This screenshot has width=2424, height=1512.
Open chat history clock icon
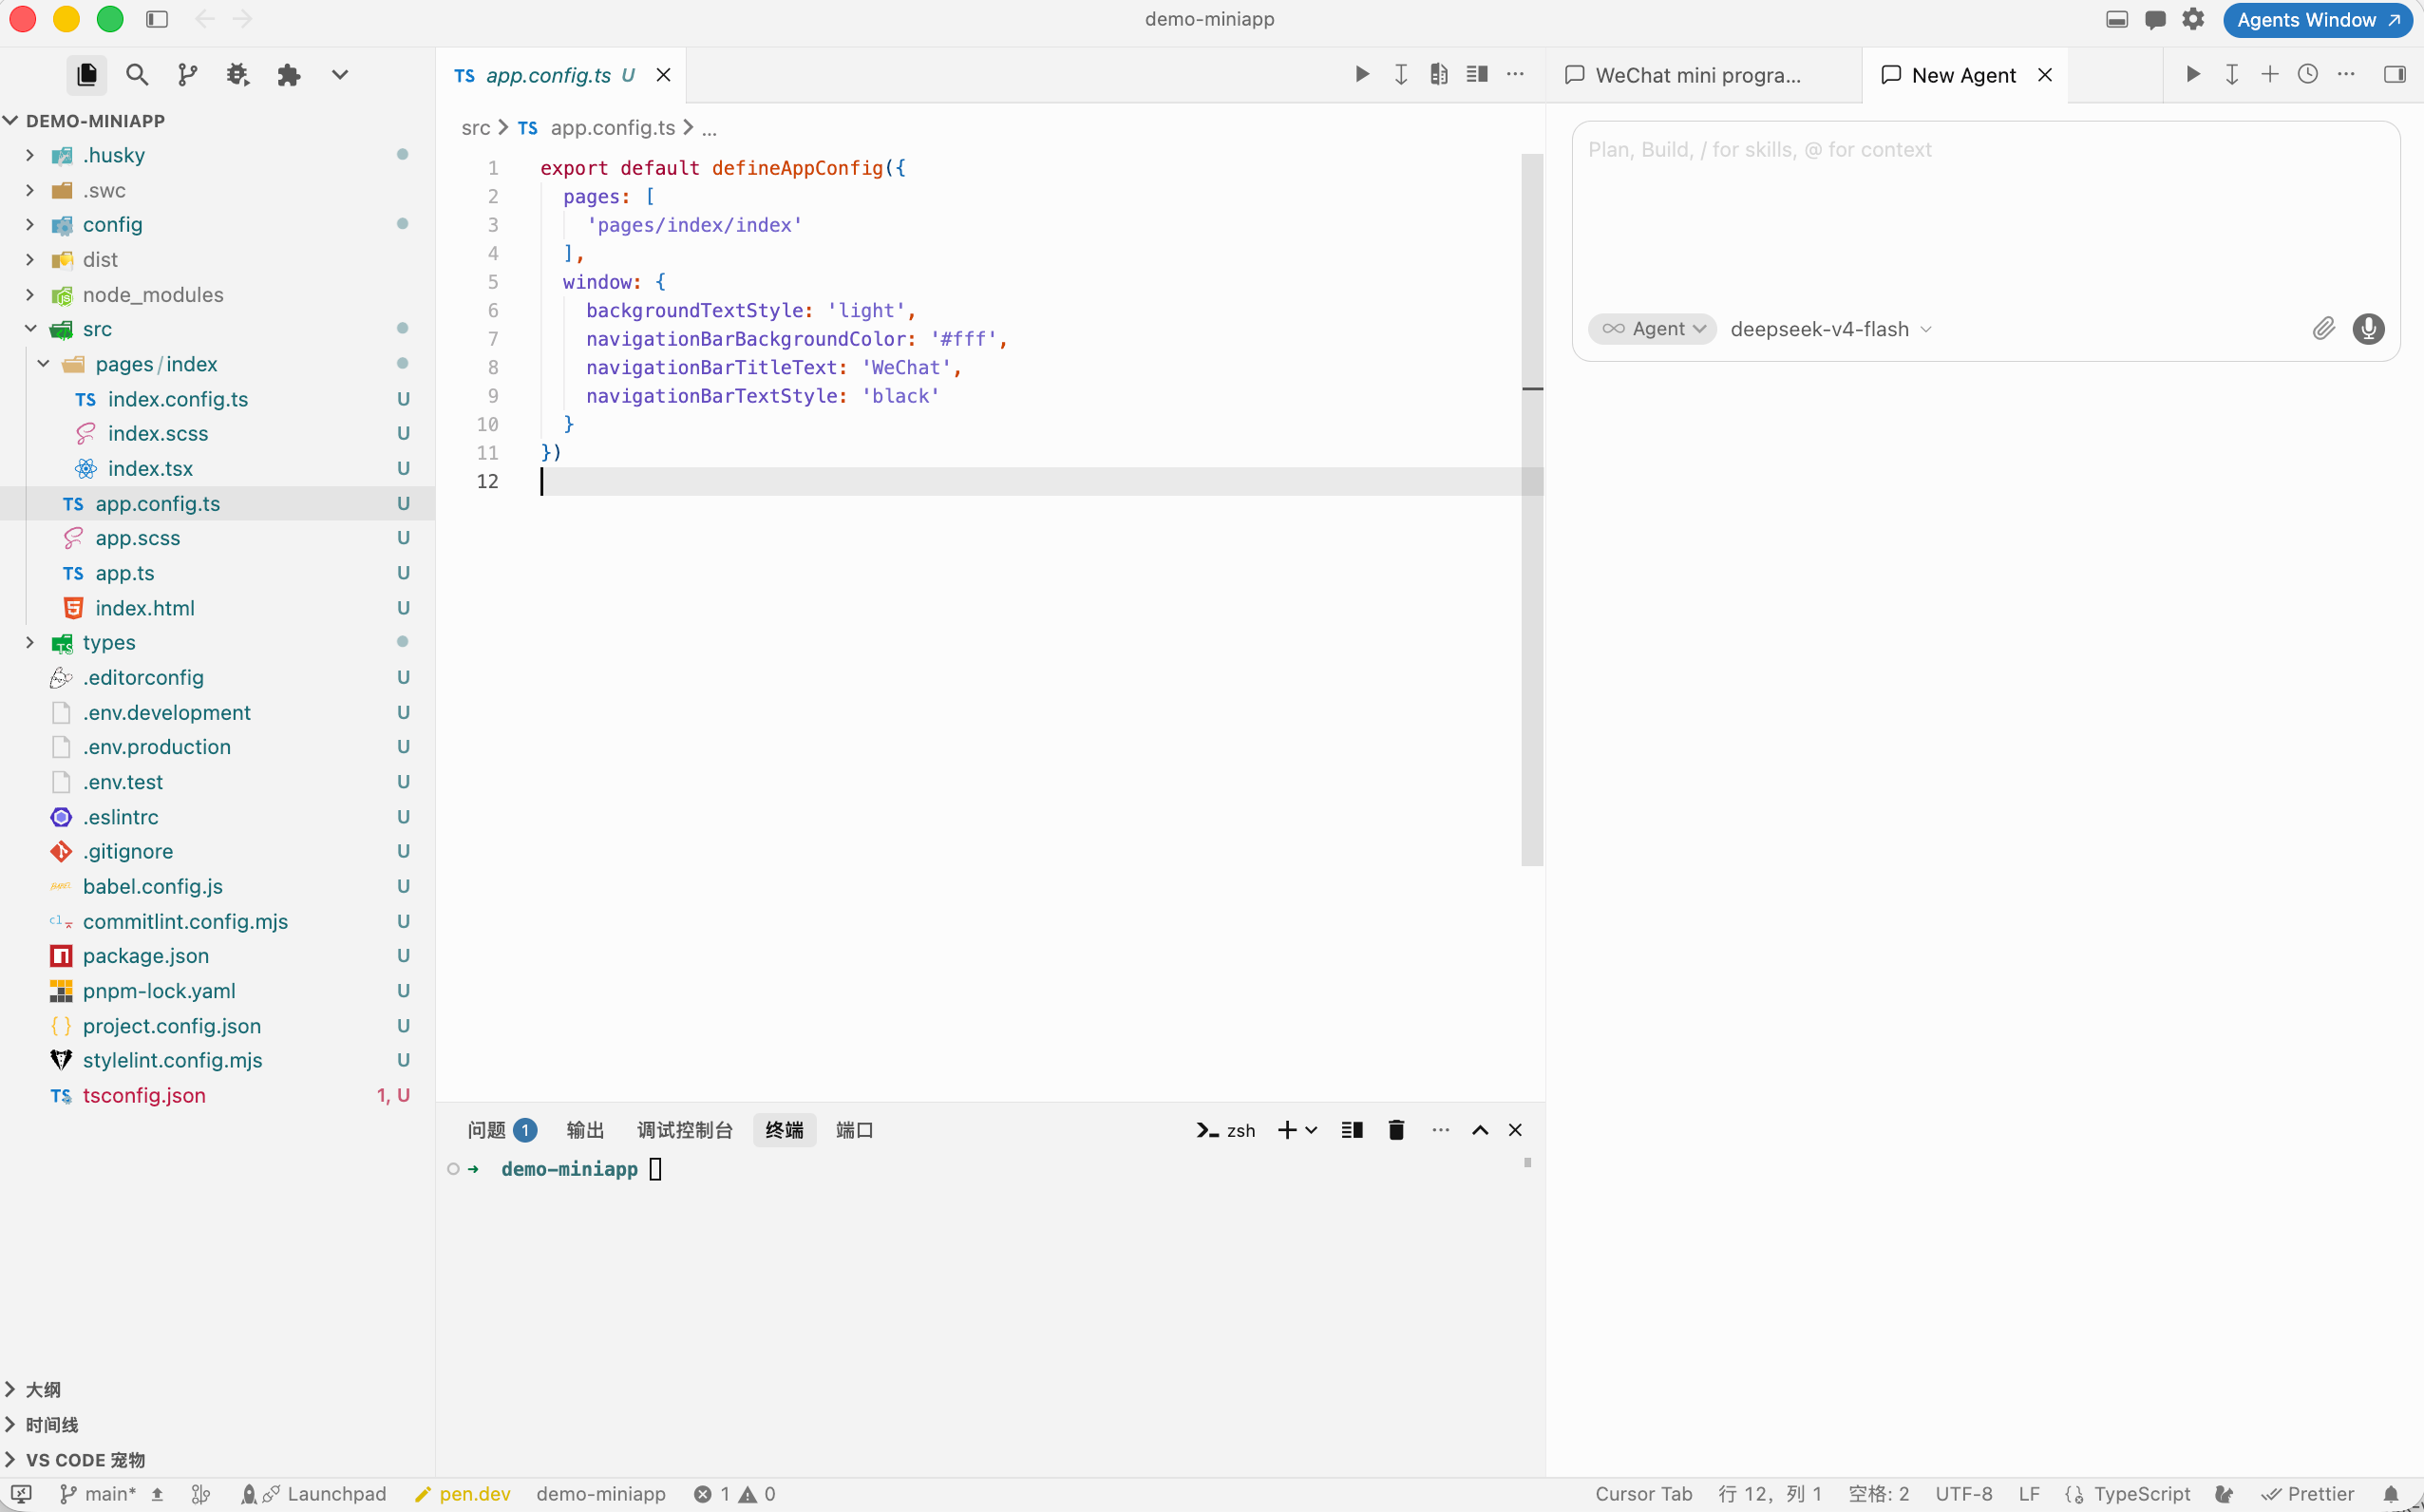[x=2308, y=74]
